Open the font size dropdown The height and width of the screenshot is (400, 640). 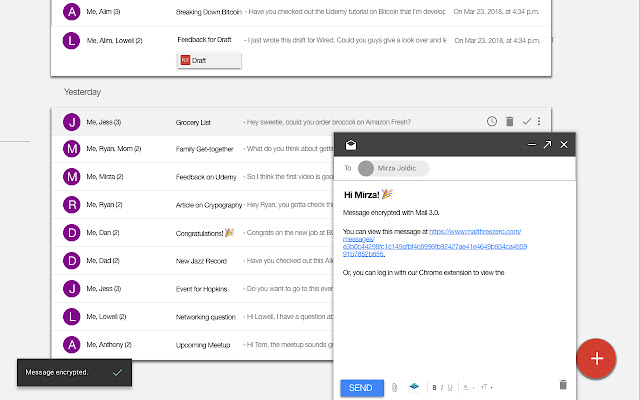[484, 387]
